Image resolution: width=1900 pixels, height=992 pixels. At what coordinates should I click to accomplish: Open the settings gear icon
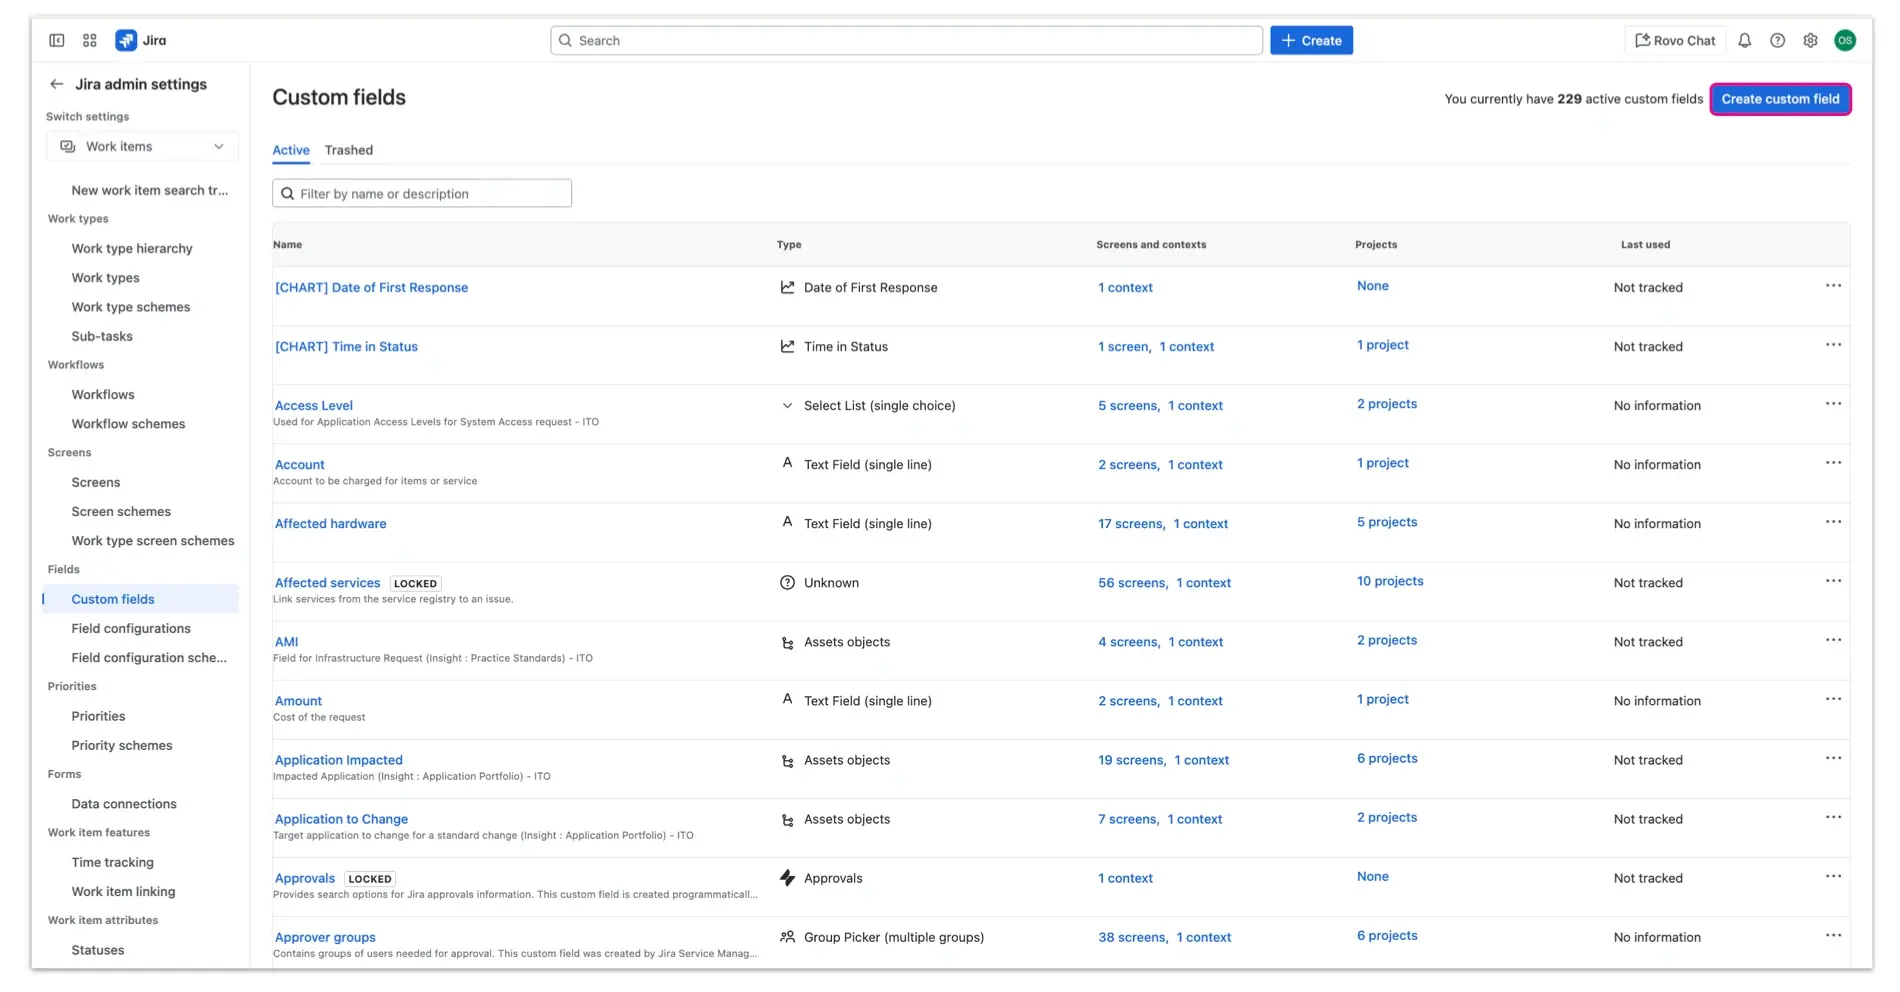[1810, 41]
